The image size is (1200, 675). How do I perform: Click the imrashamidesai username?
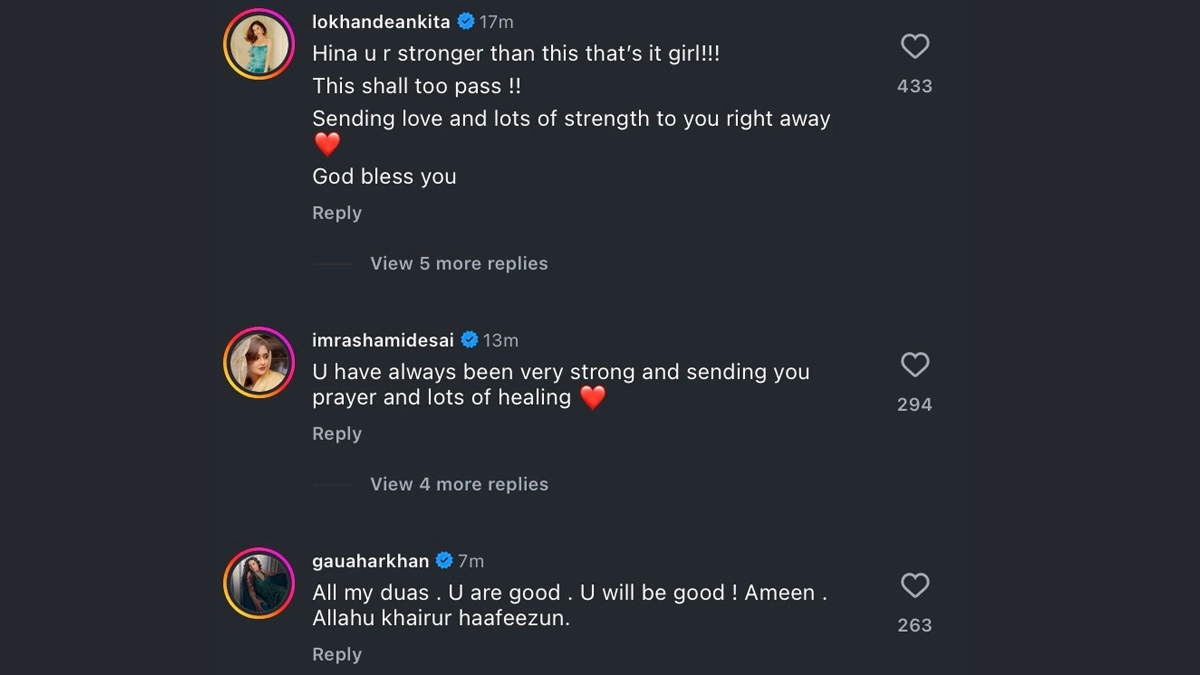pyautogui.click(x=383, y=340)
